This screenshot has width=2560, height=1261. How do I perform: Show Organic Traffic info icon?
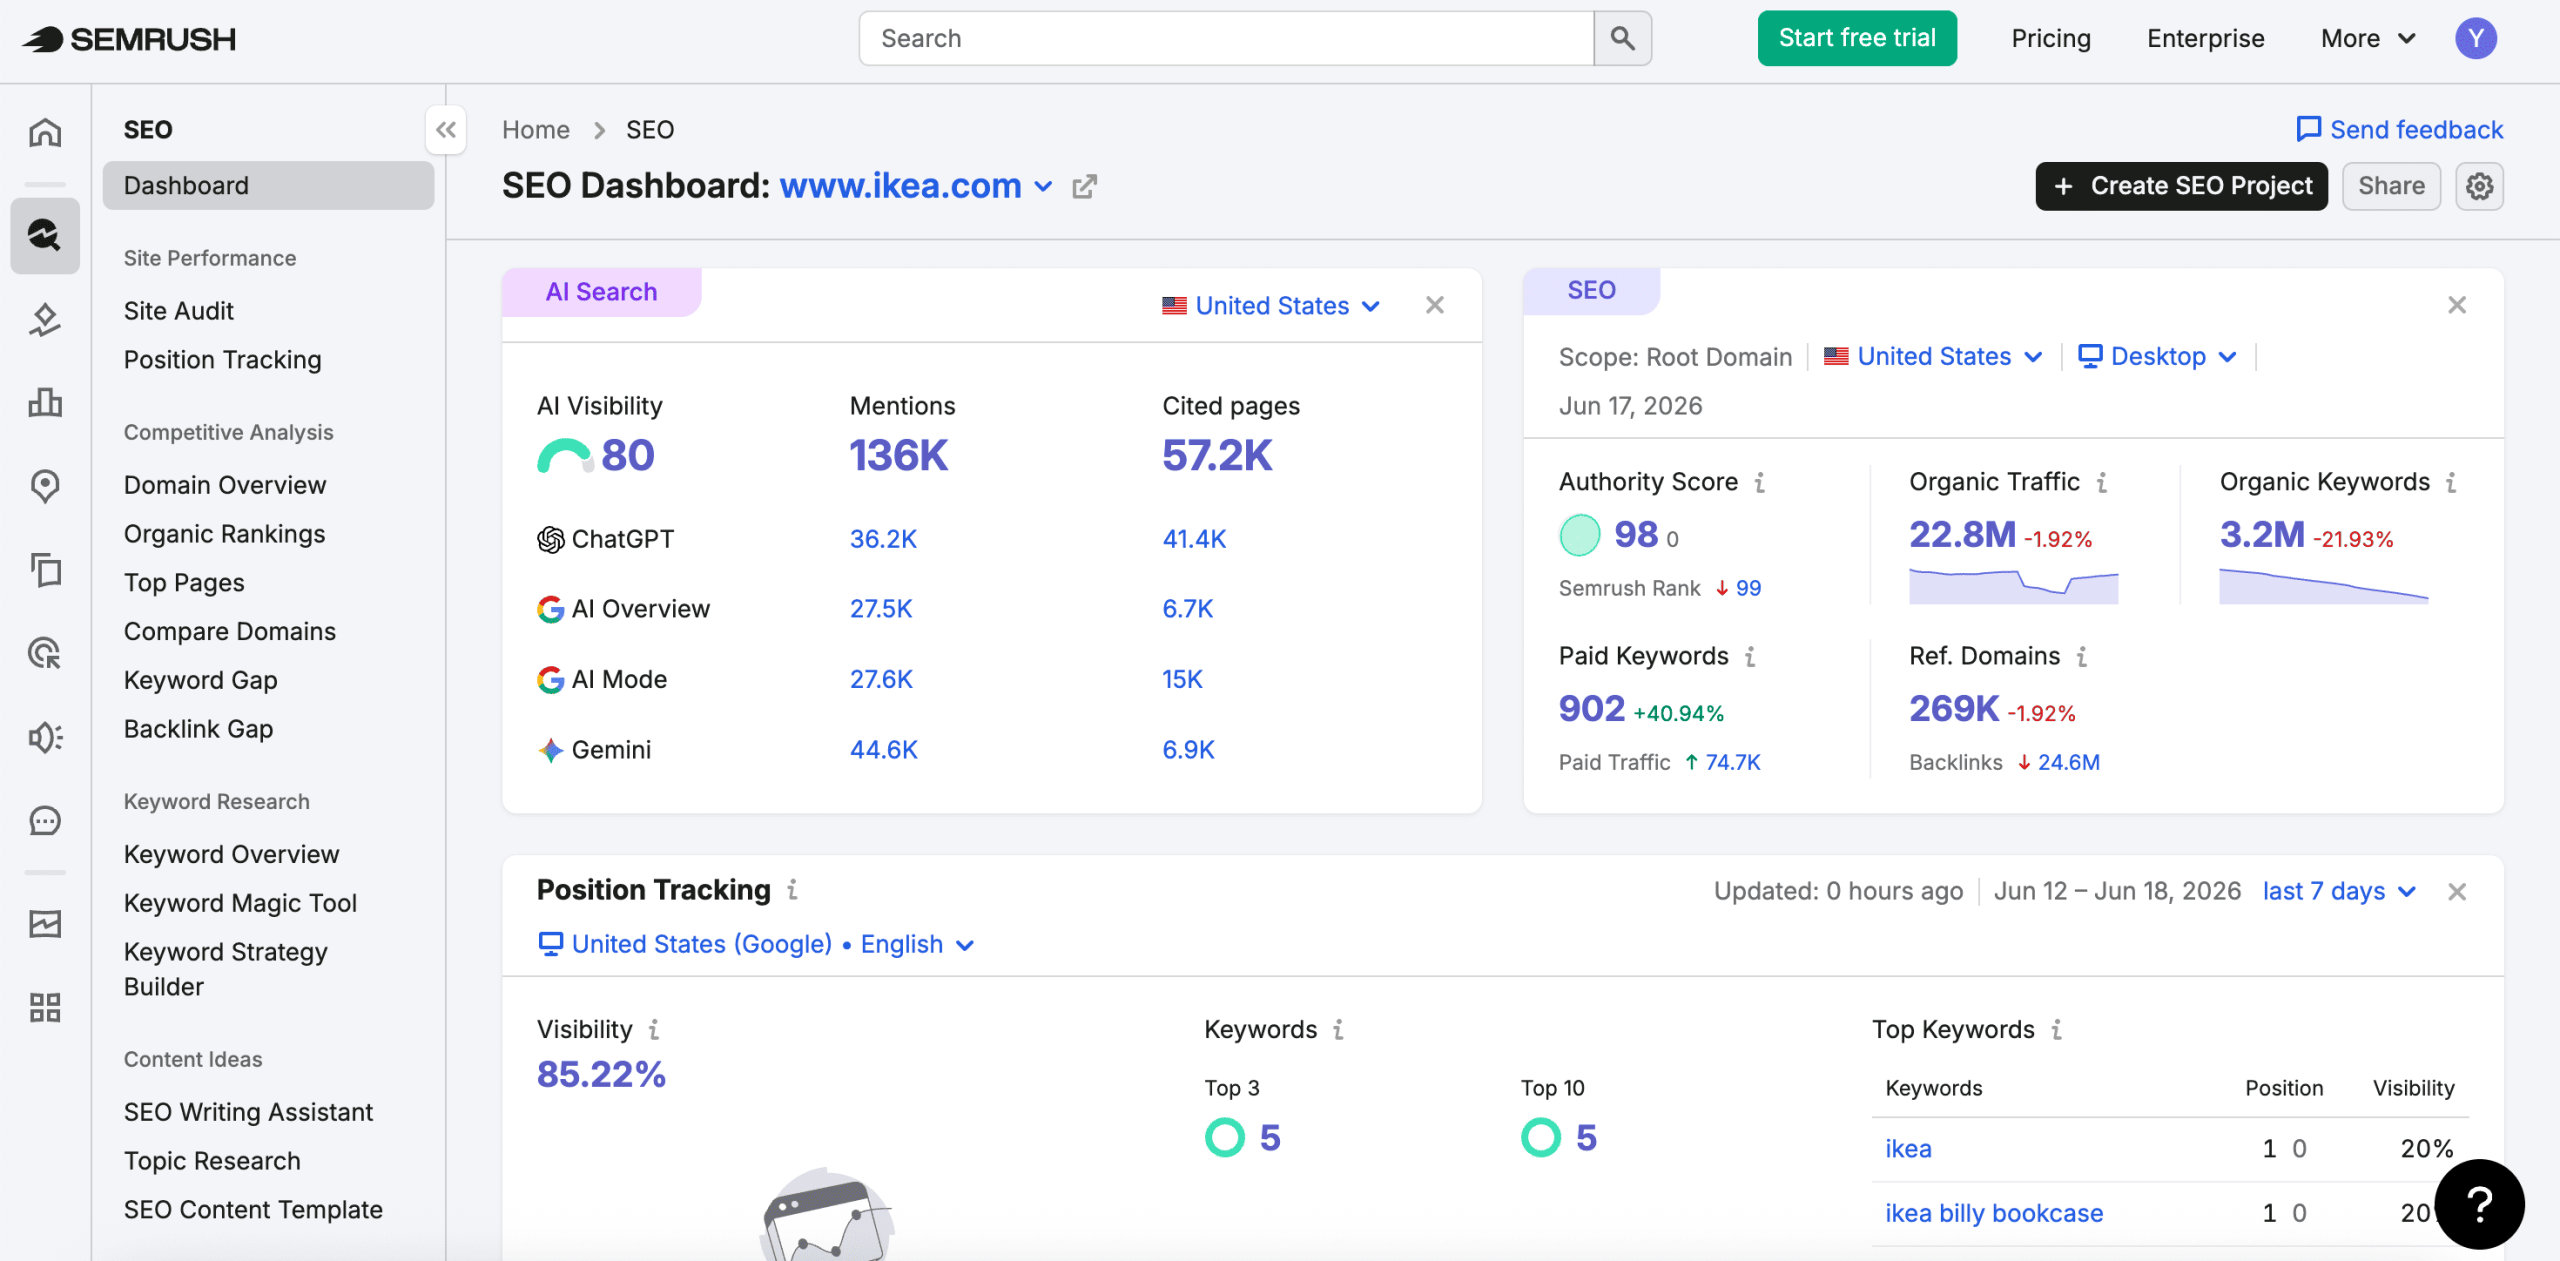click(2102, 483)
